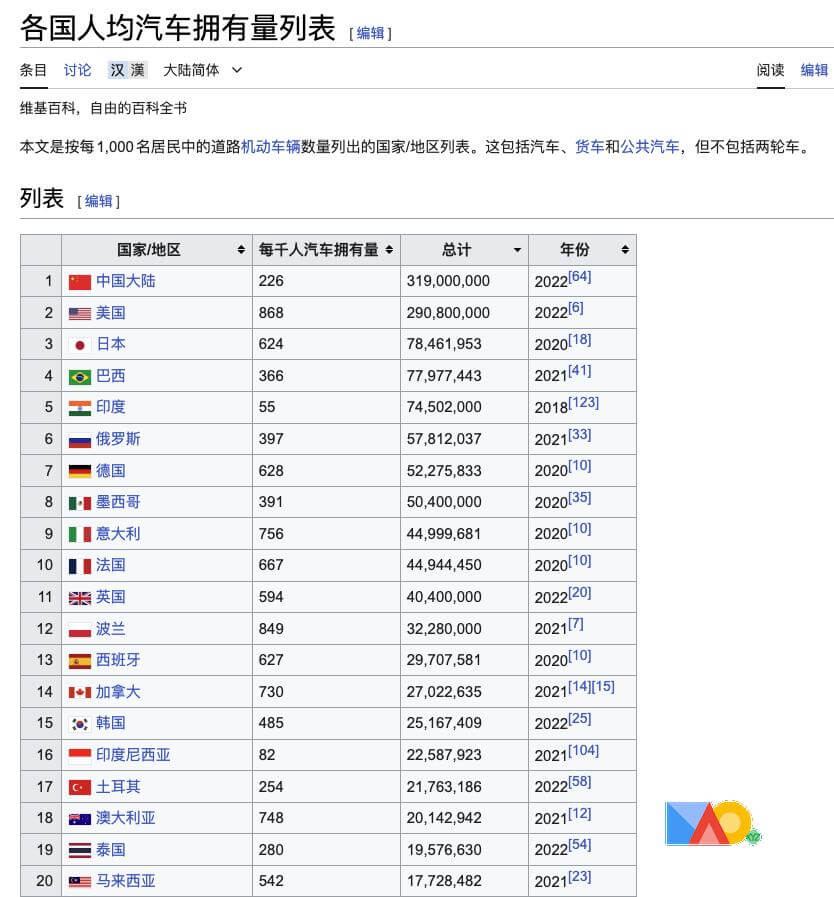The width and height of the screenshot is (834, 897).
Task: Open the 编辑 tab at top right
Action: point(814,70)
